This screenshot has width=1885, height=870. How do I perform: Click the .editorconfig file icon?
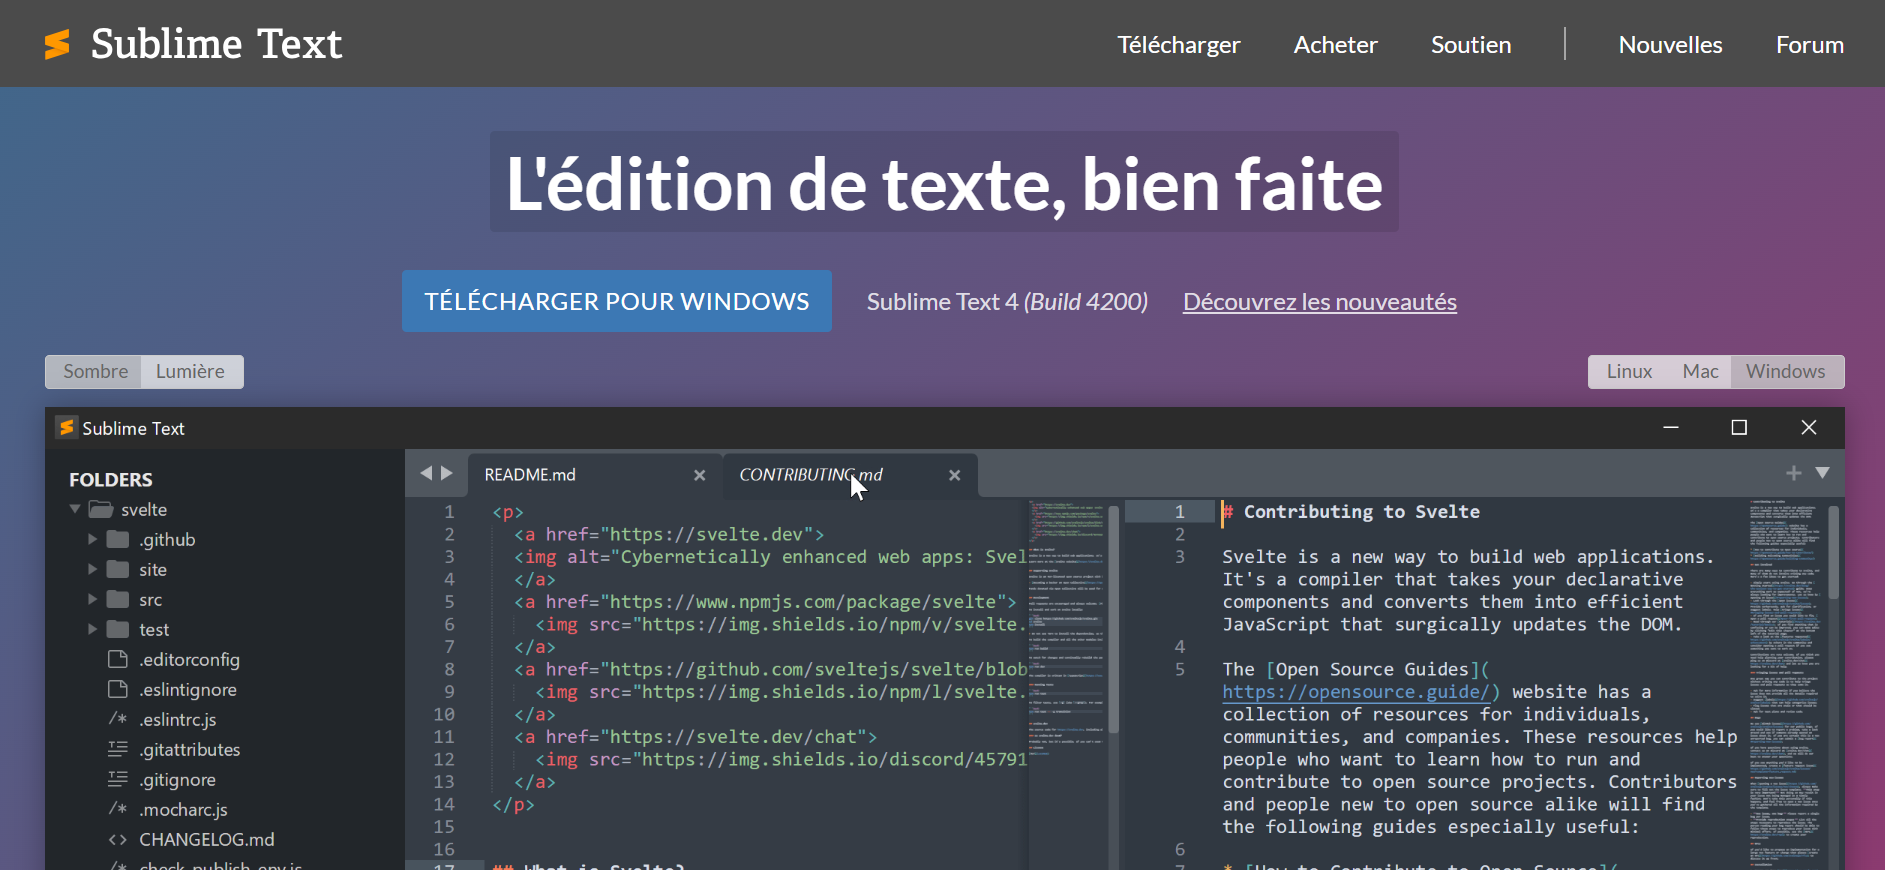tap(118, 659)
